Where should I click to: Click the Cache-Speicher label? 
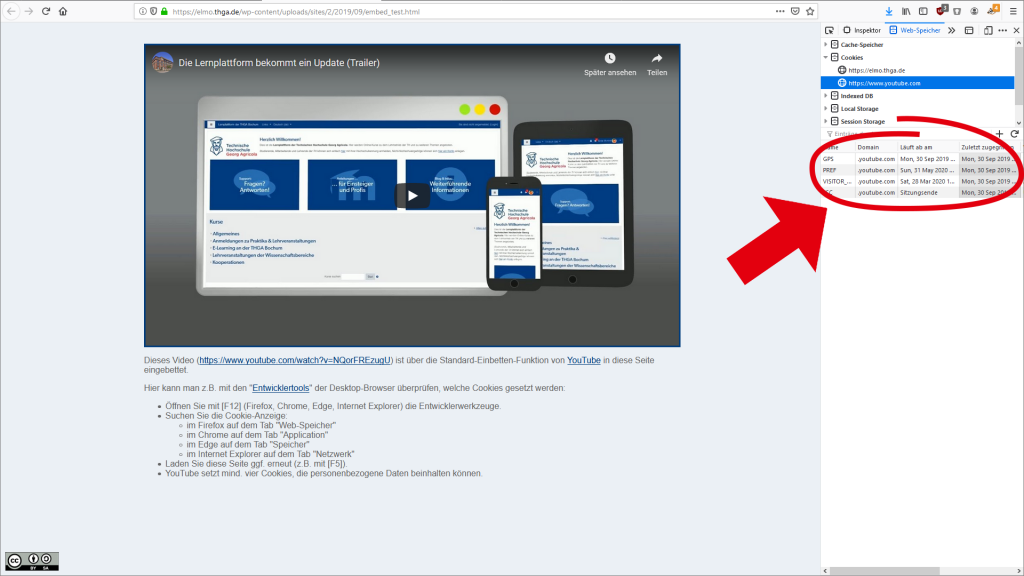(x=861, y=44)
